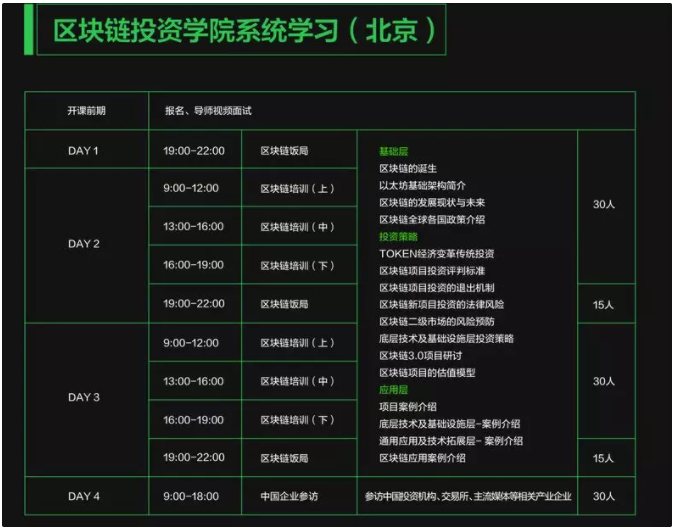
Task: Select the green 投资策略 heading
Action: coord(398,237)
